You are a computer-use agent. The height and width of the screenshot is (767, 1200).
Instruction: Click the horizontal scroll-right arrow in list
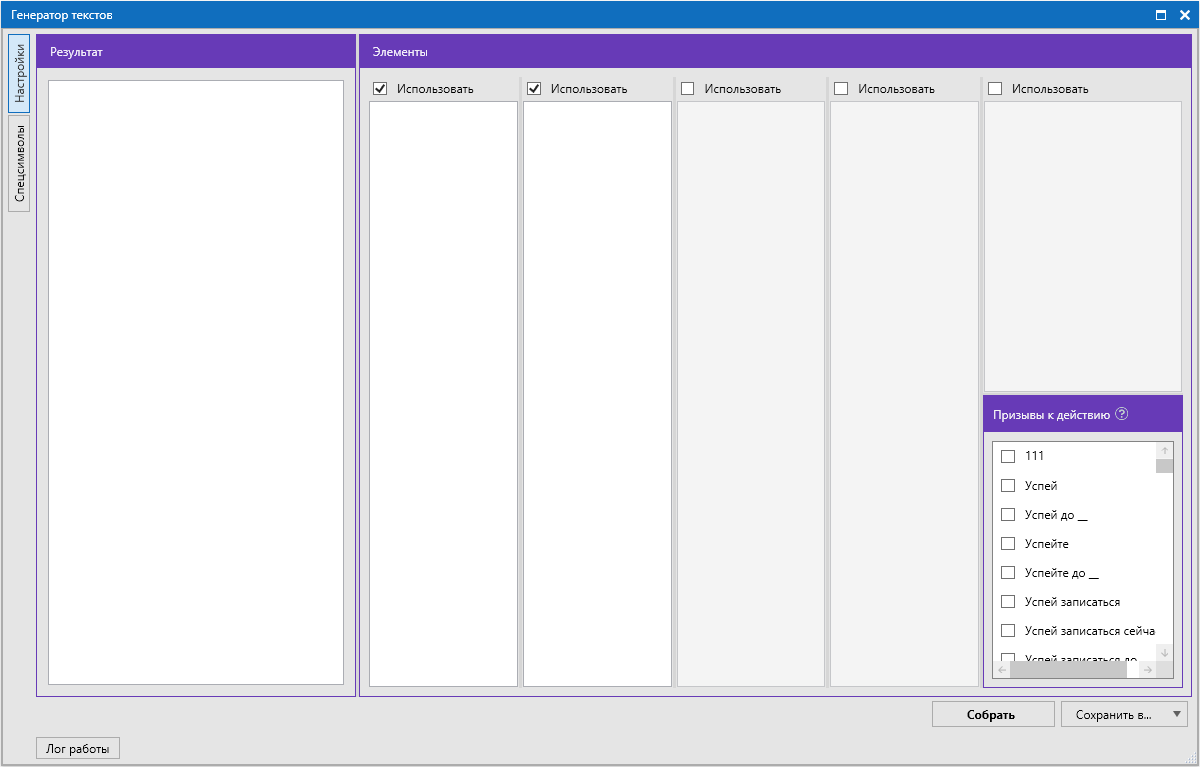1147,670
